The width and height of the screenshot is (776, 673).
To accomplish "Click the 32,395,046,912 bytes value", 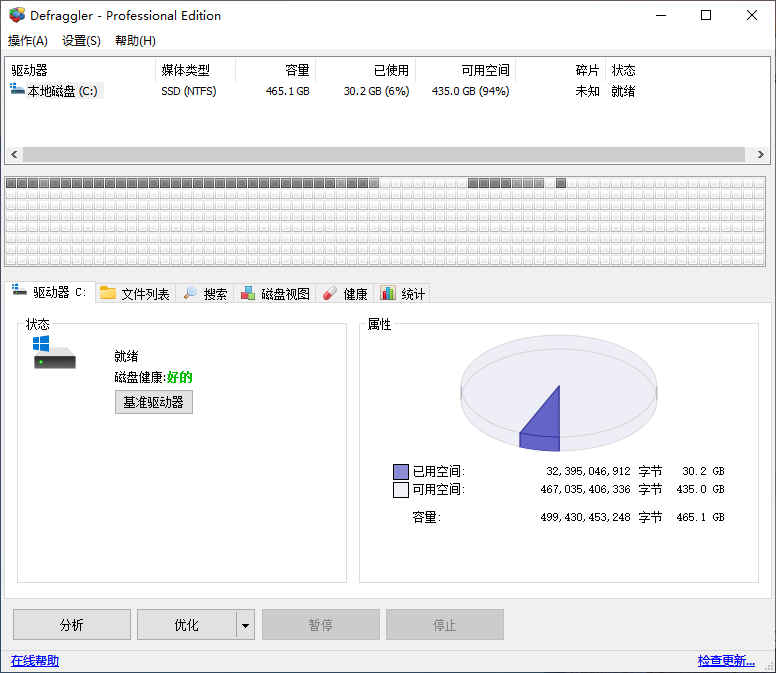I will 588,471.
